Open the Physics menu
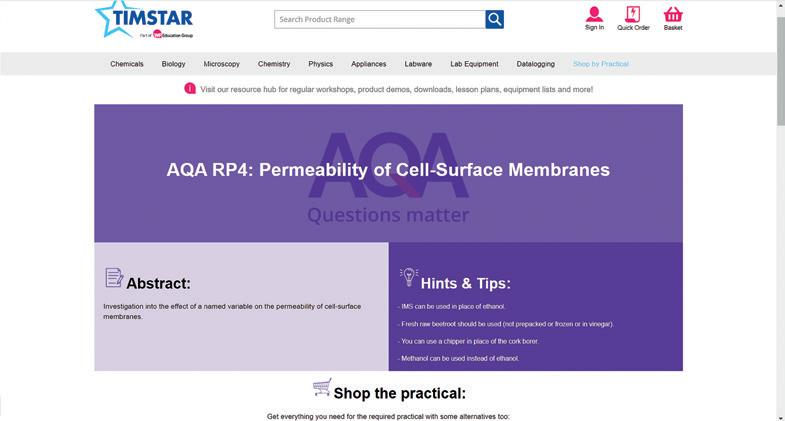This screenshot has height=421, width=785. [x=320, y=64]
